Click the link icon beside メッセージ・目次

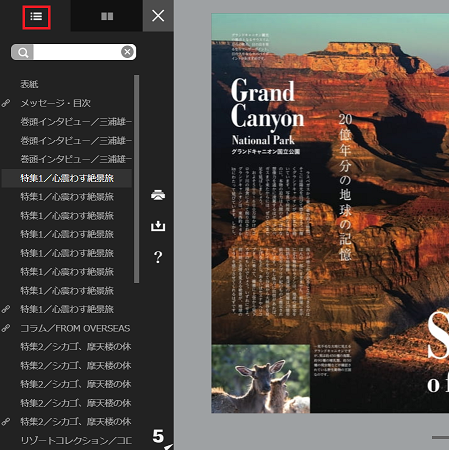click(6, 103)
